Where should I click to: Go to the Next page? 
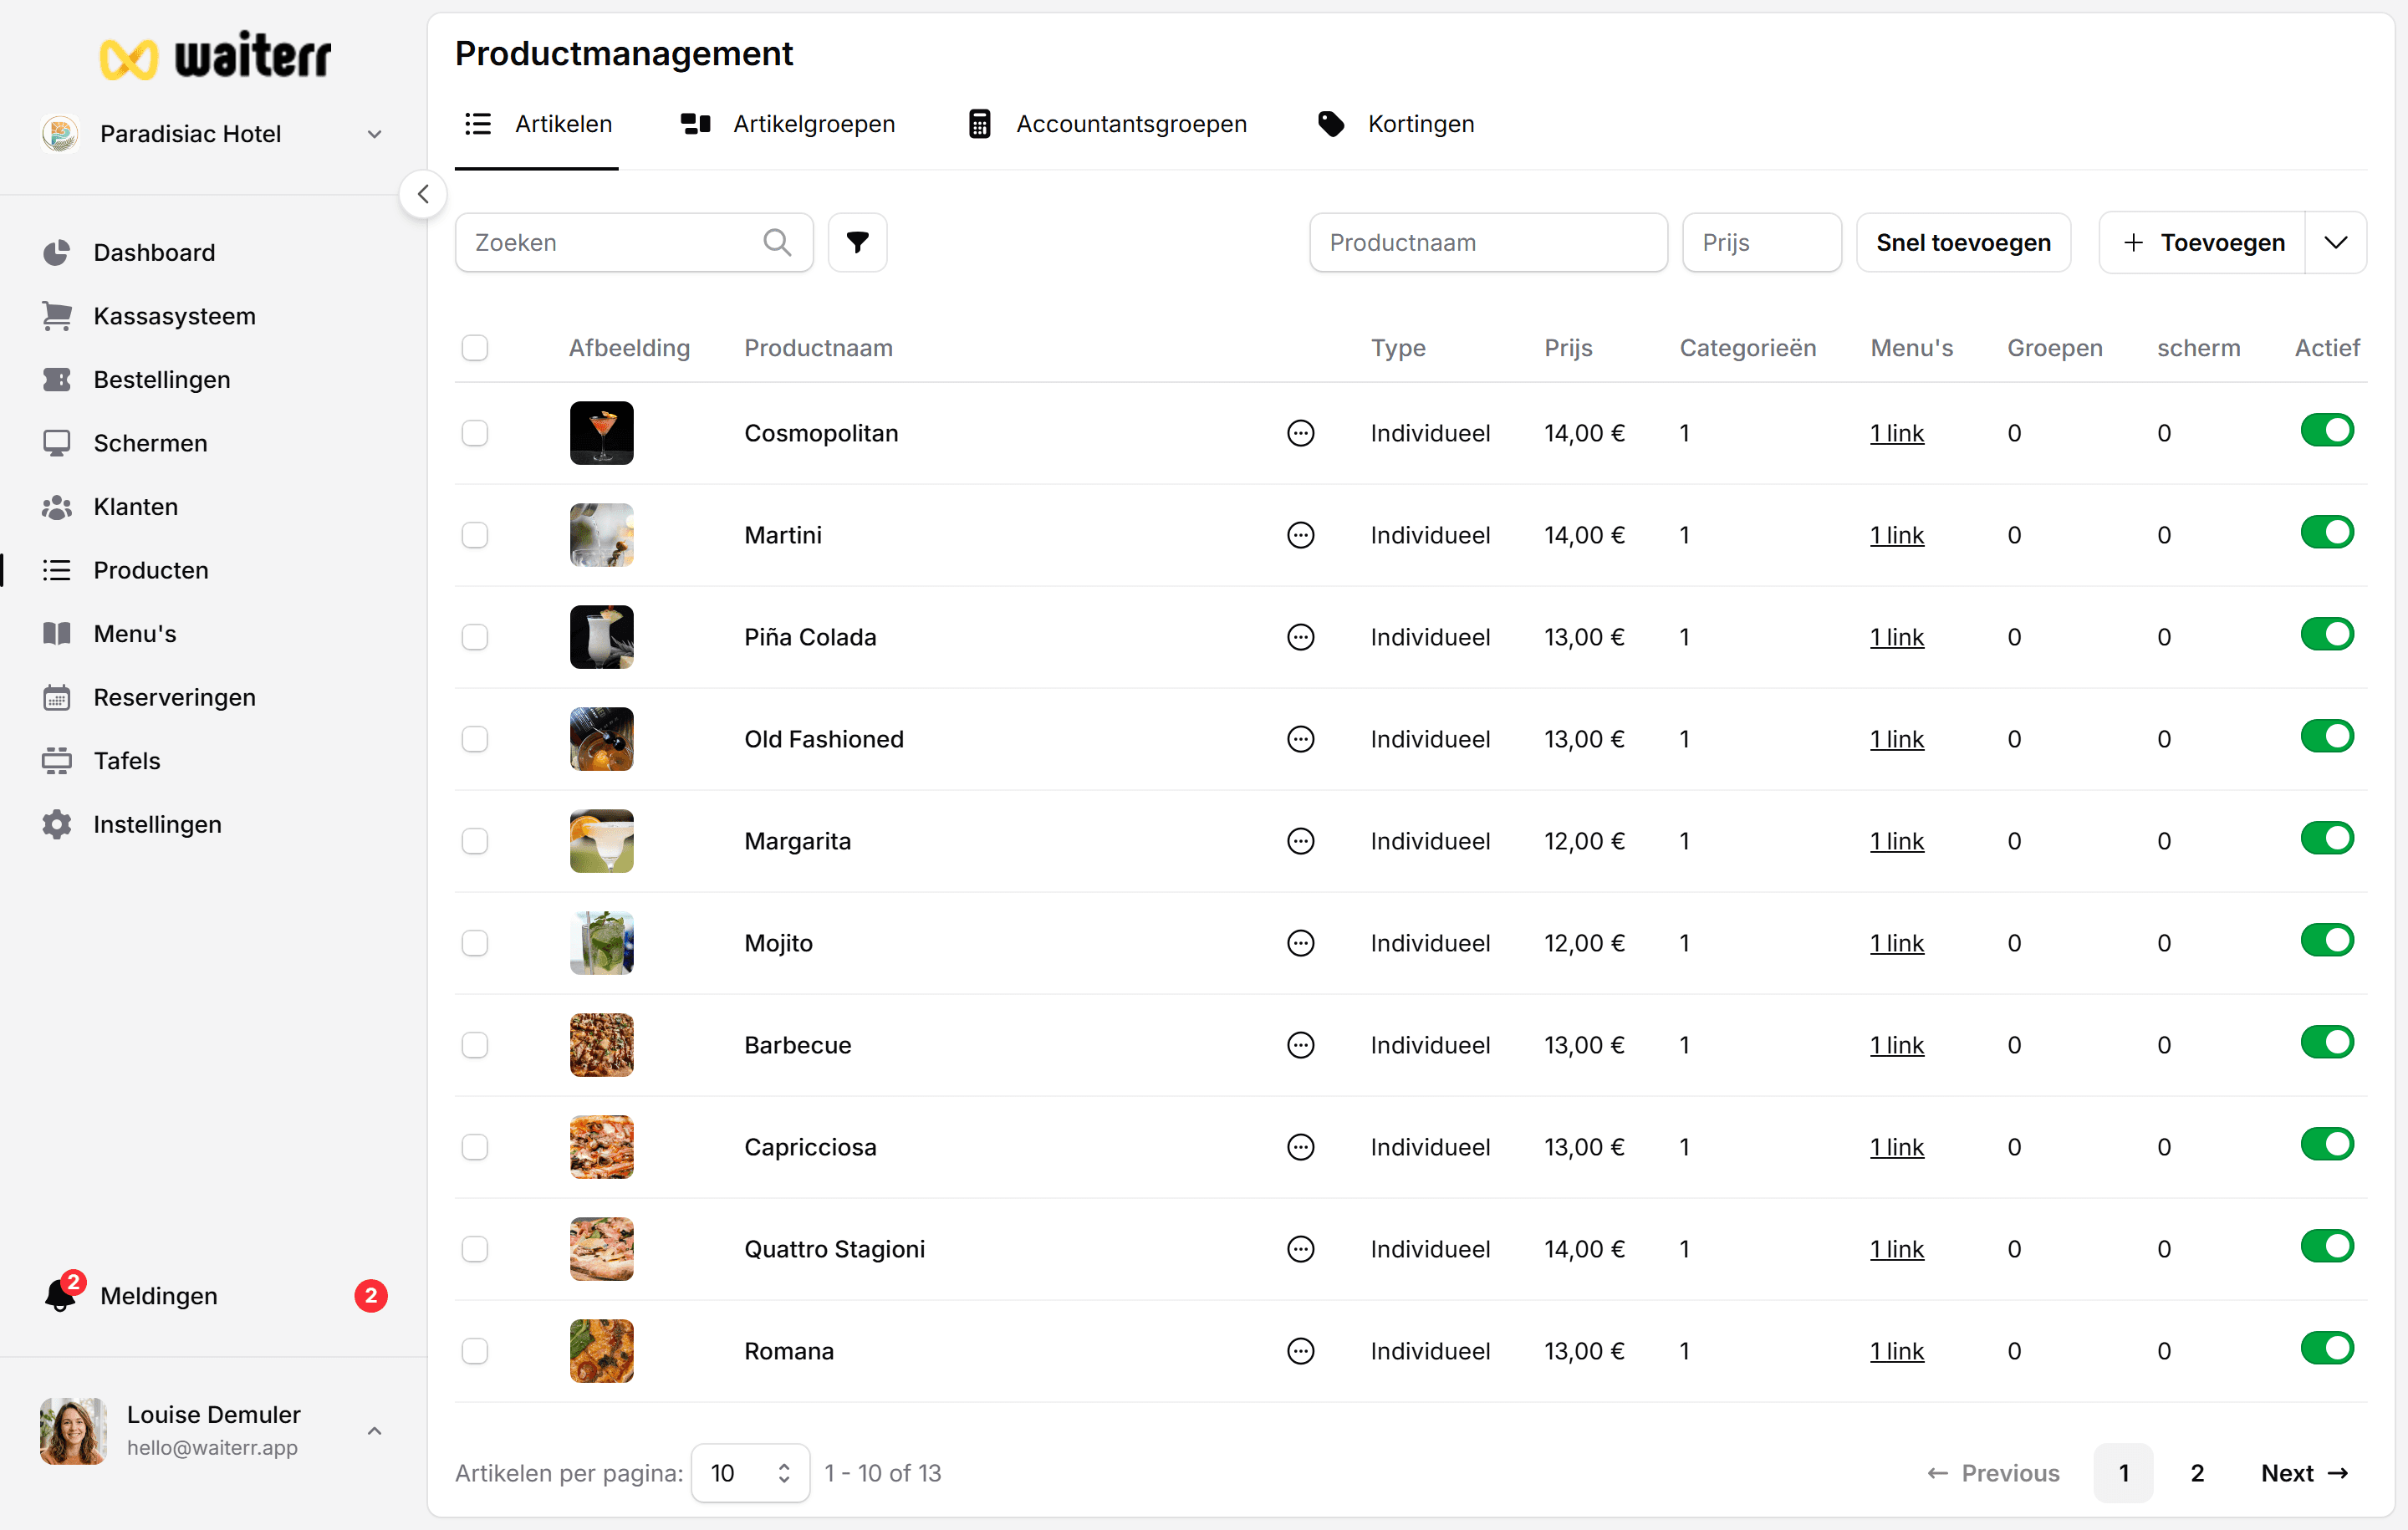click(x=2304, y=1472)
